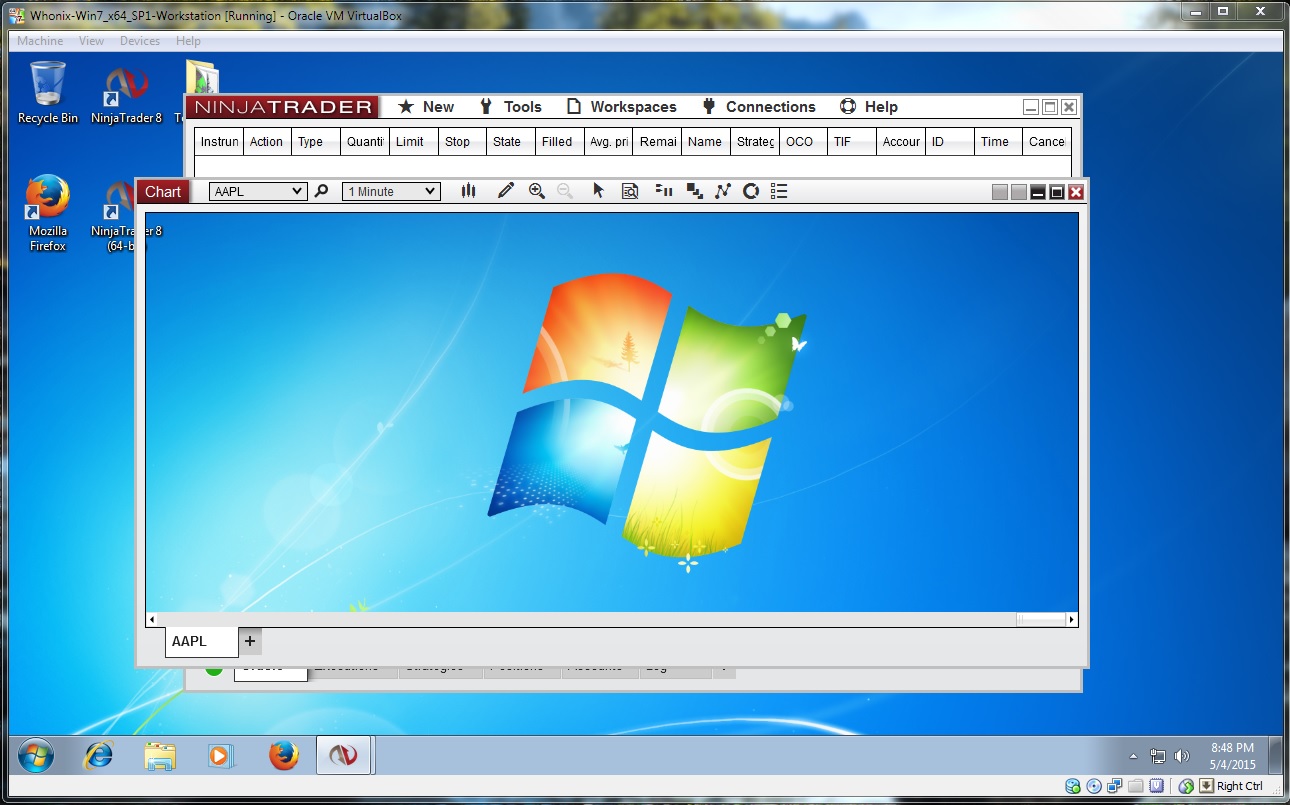
Task: Click the green connection status indicator
Action: tap(214, 669)
